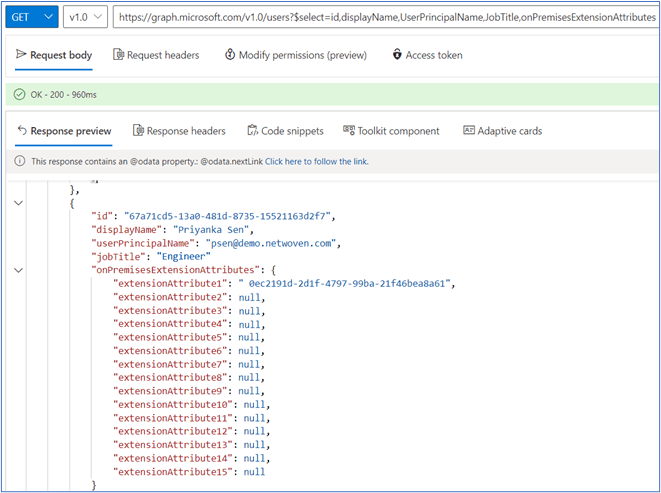This screenshot has height=493, width=661.
Task: Open the Adaptive cards tab
Action: 502,131
